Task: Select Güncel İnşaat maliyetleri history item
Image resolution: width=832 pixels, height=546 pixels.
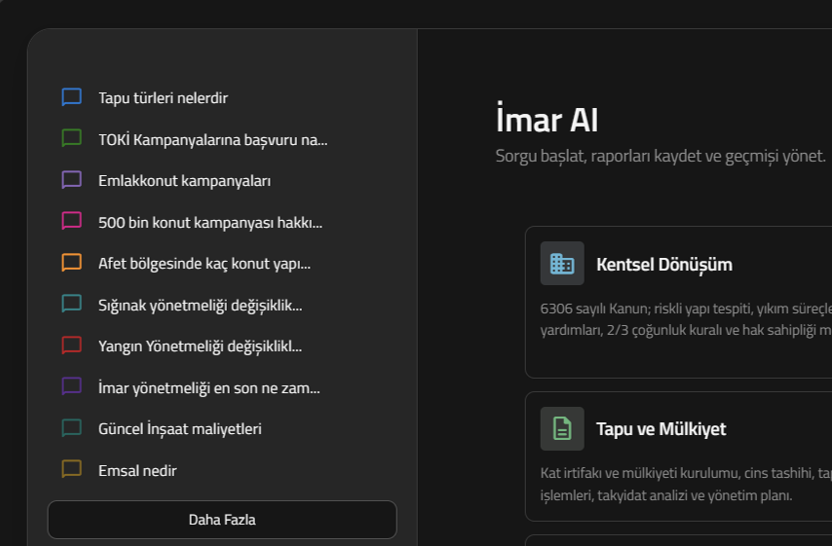Action: point(180,429)
